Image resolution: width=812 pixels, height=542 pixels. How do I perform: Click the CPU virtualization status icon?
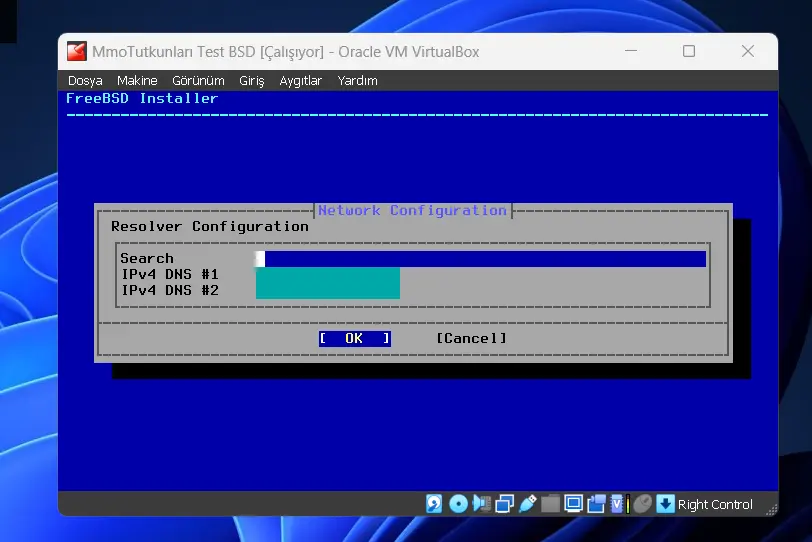[619, 503]
